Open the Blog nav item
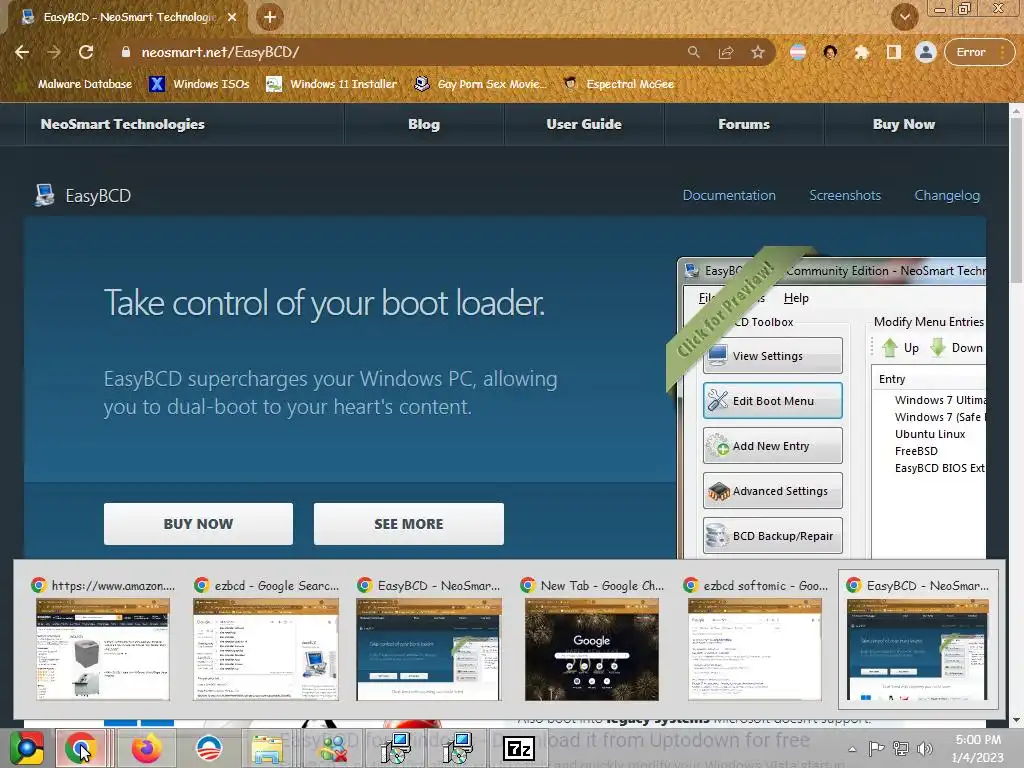 (x=424, y=124)
